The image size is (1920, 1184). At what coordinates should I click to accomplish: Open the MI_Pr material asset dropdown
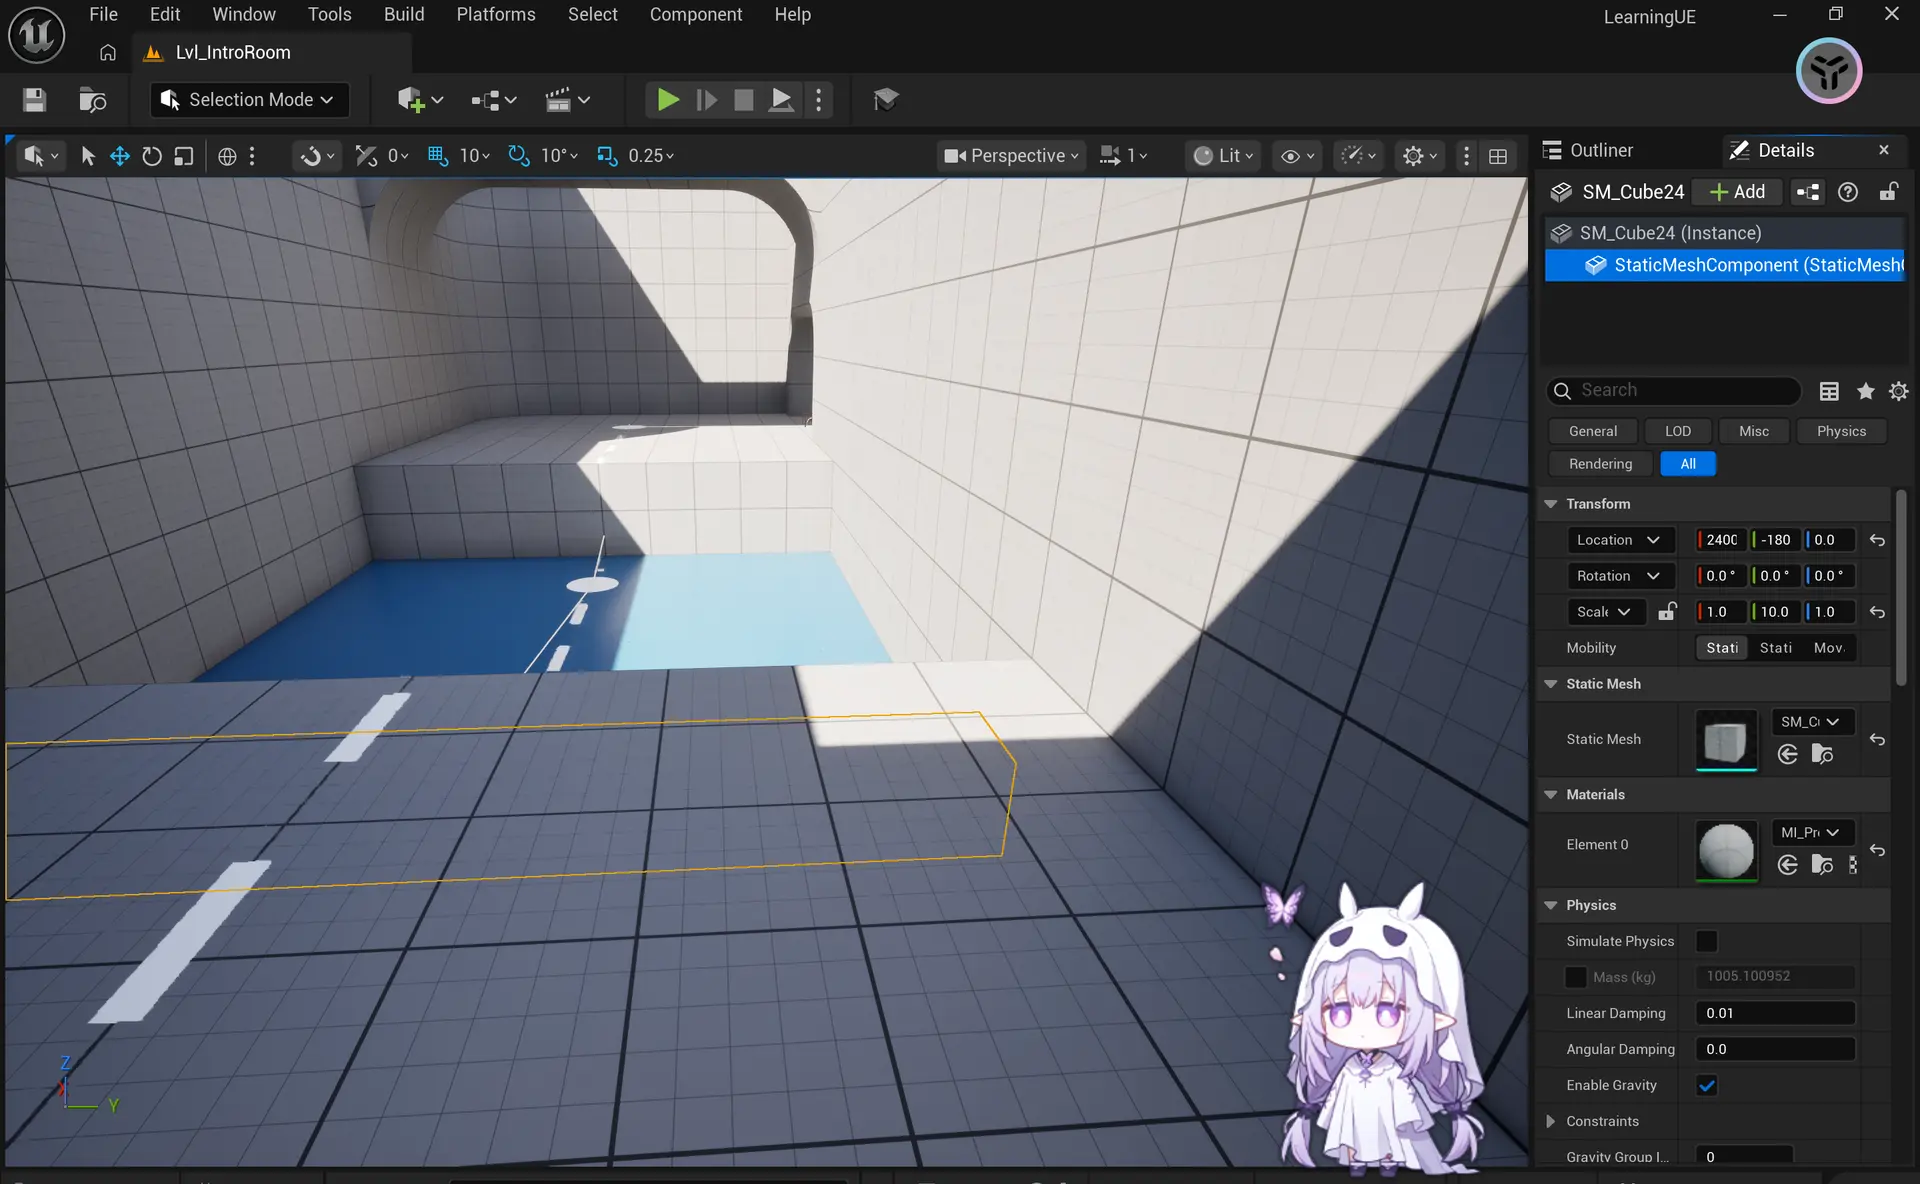1811,833
